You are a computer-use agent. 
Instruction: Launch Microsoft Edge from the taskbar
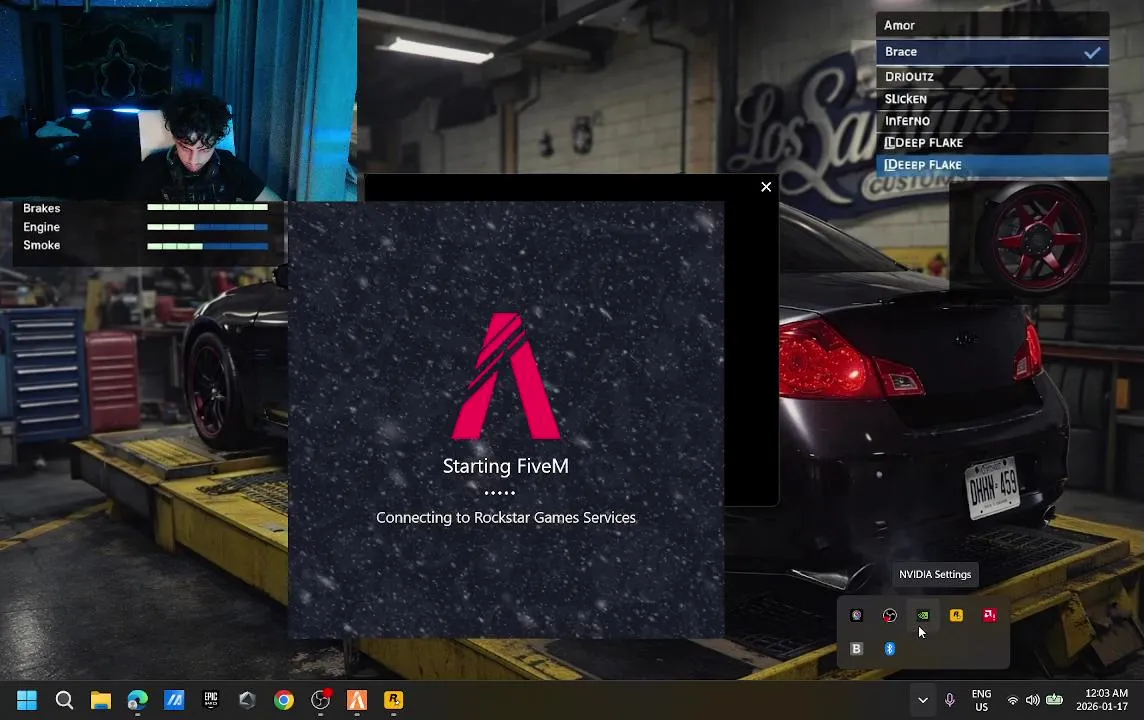click(x=137, y=700)
